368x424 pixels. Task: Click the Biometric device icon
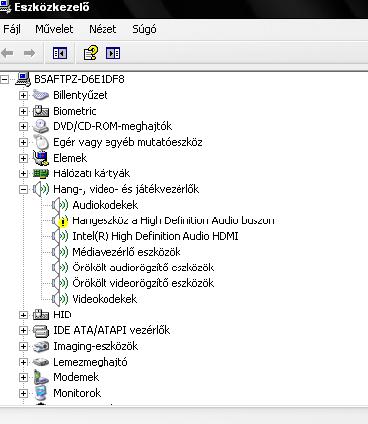click(41, 111)
